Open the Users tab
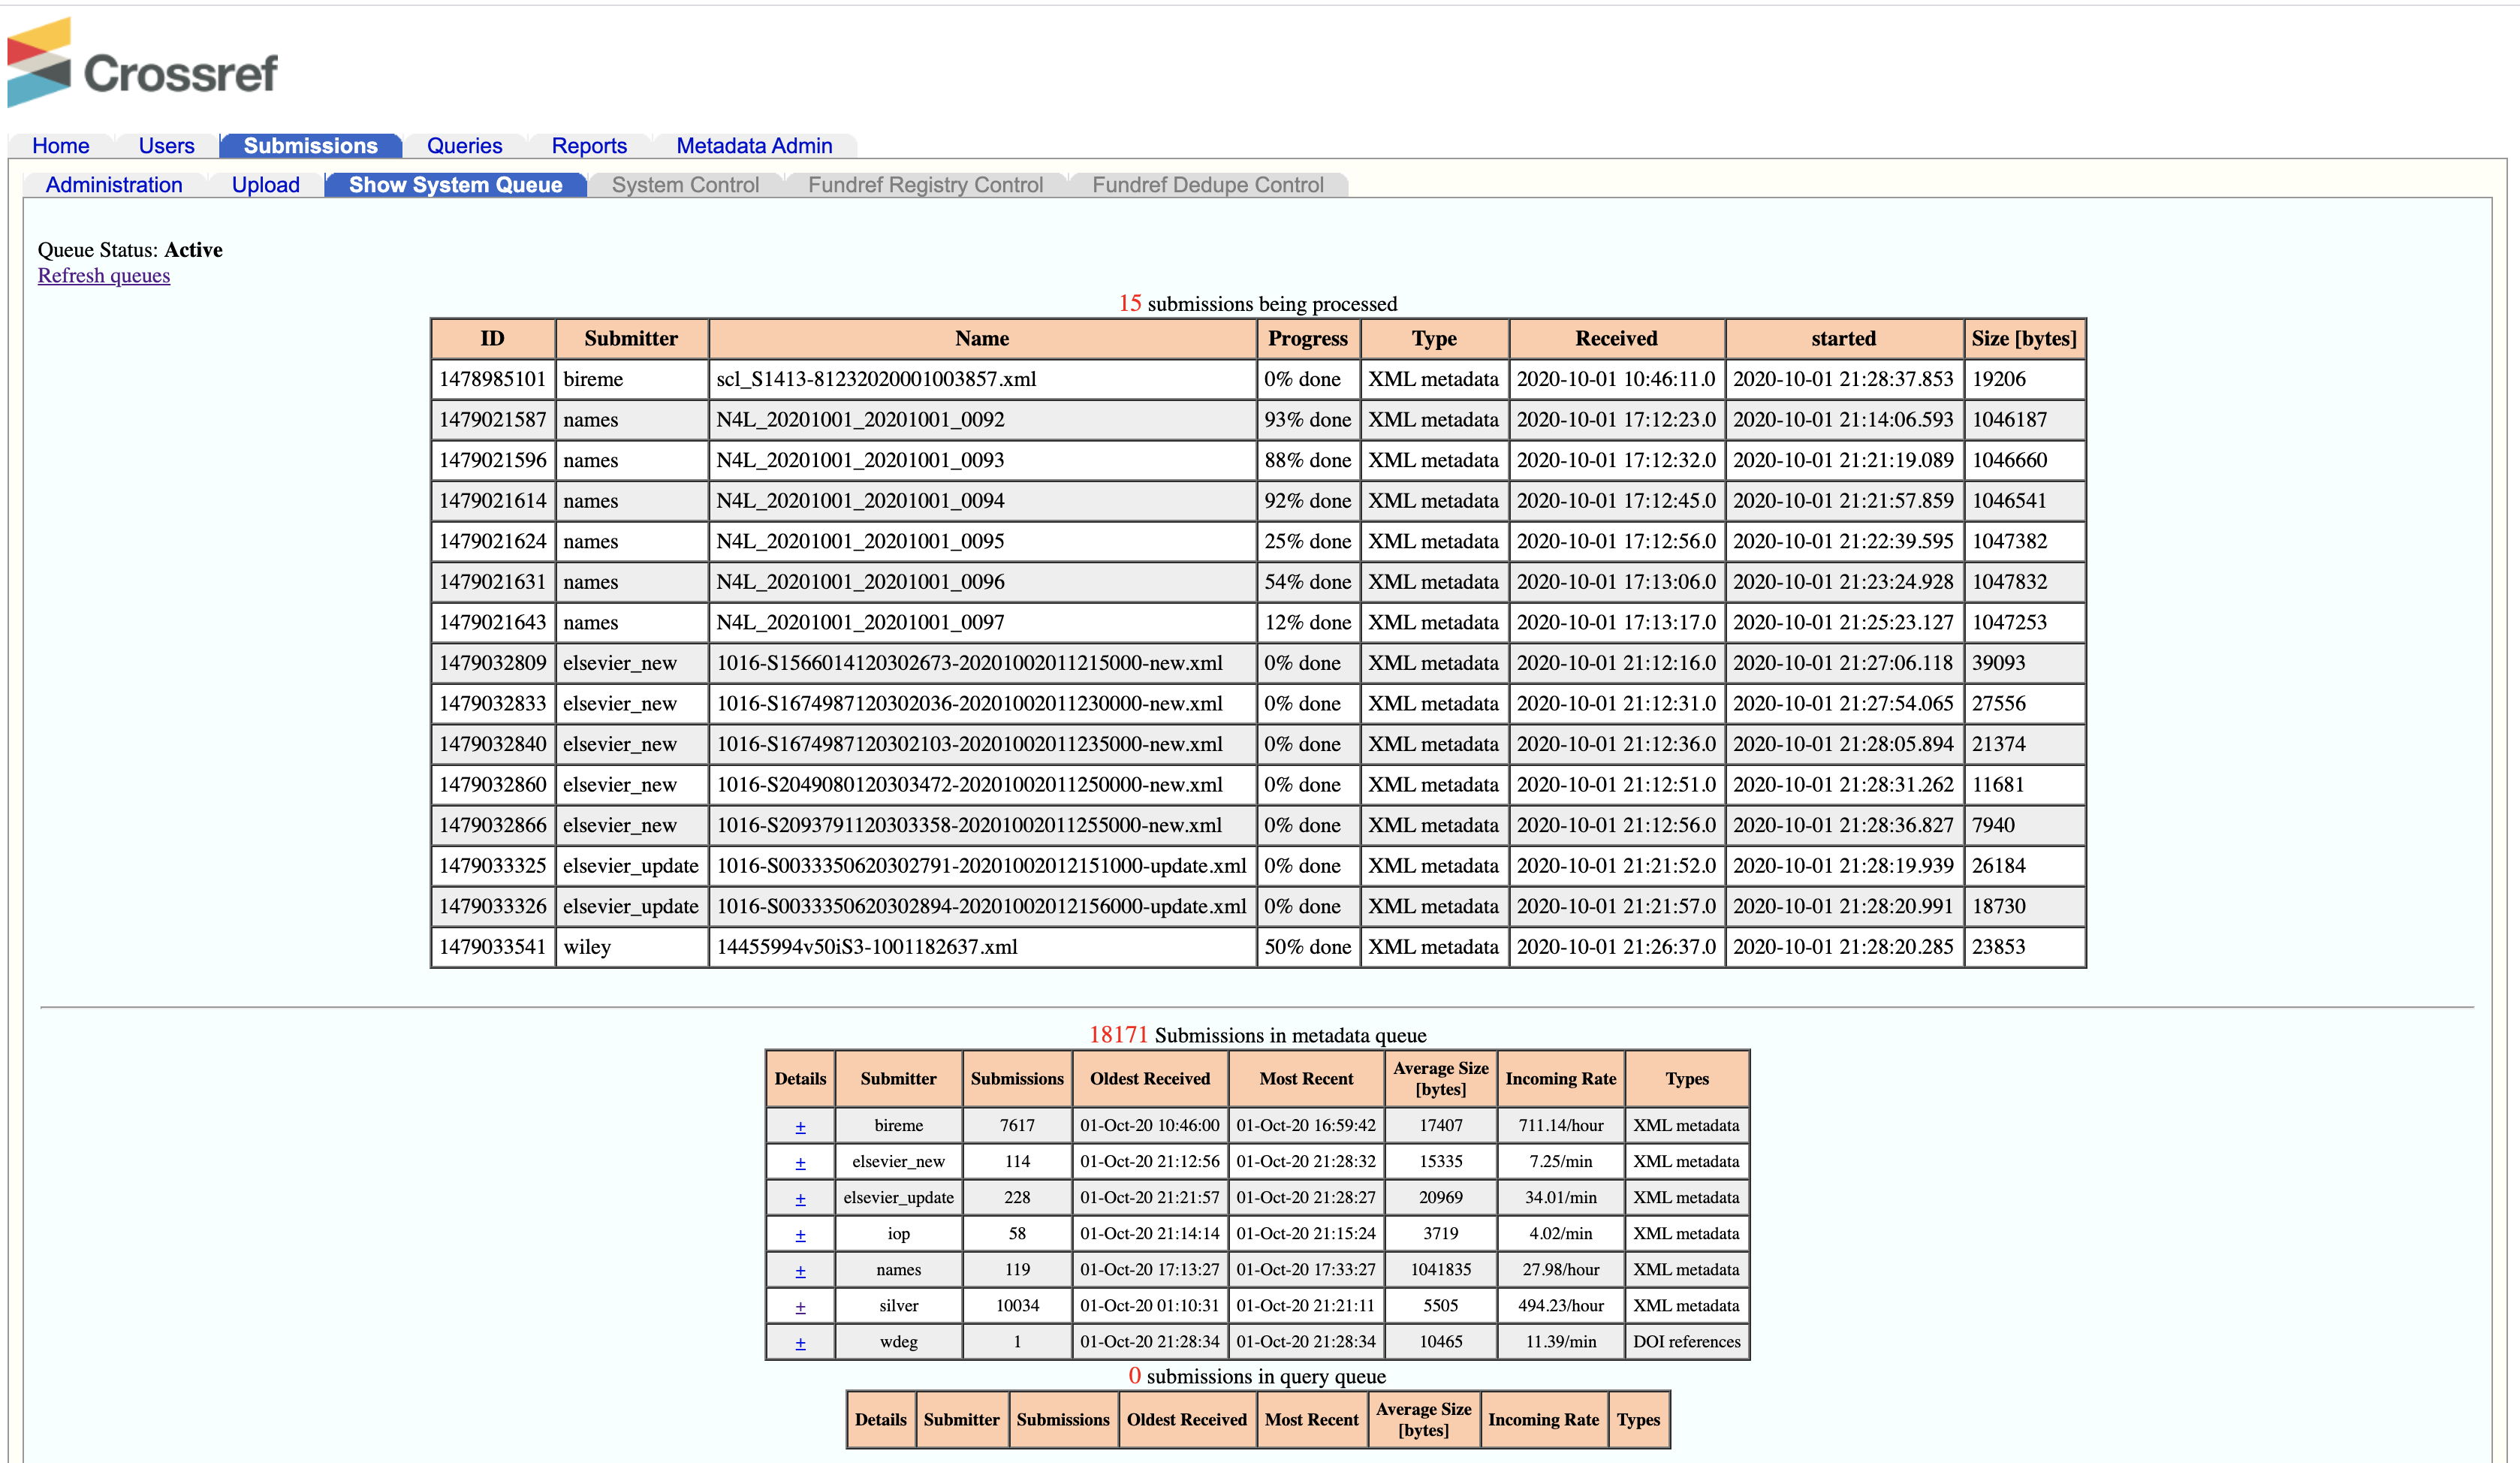2520x1463 pixels. click(166, 145)
